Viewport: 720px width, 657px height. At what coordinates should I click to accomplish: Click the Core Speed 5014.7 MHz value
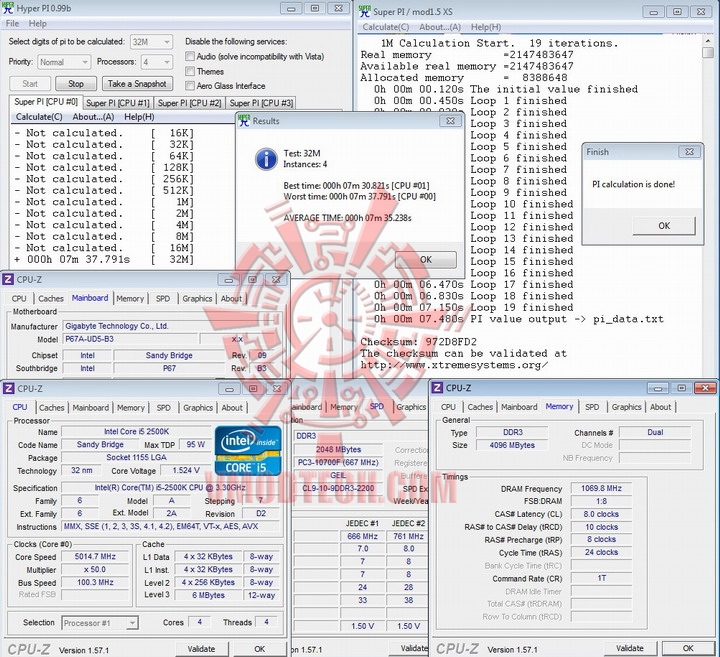[95, 556]
